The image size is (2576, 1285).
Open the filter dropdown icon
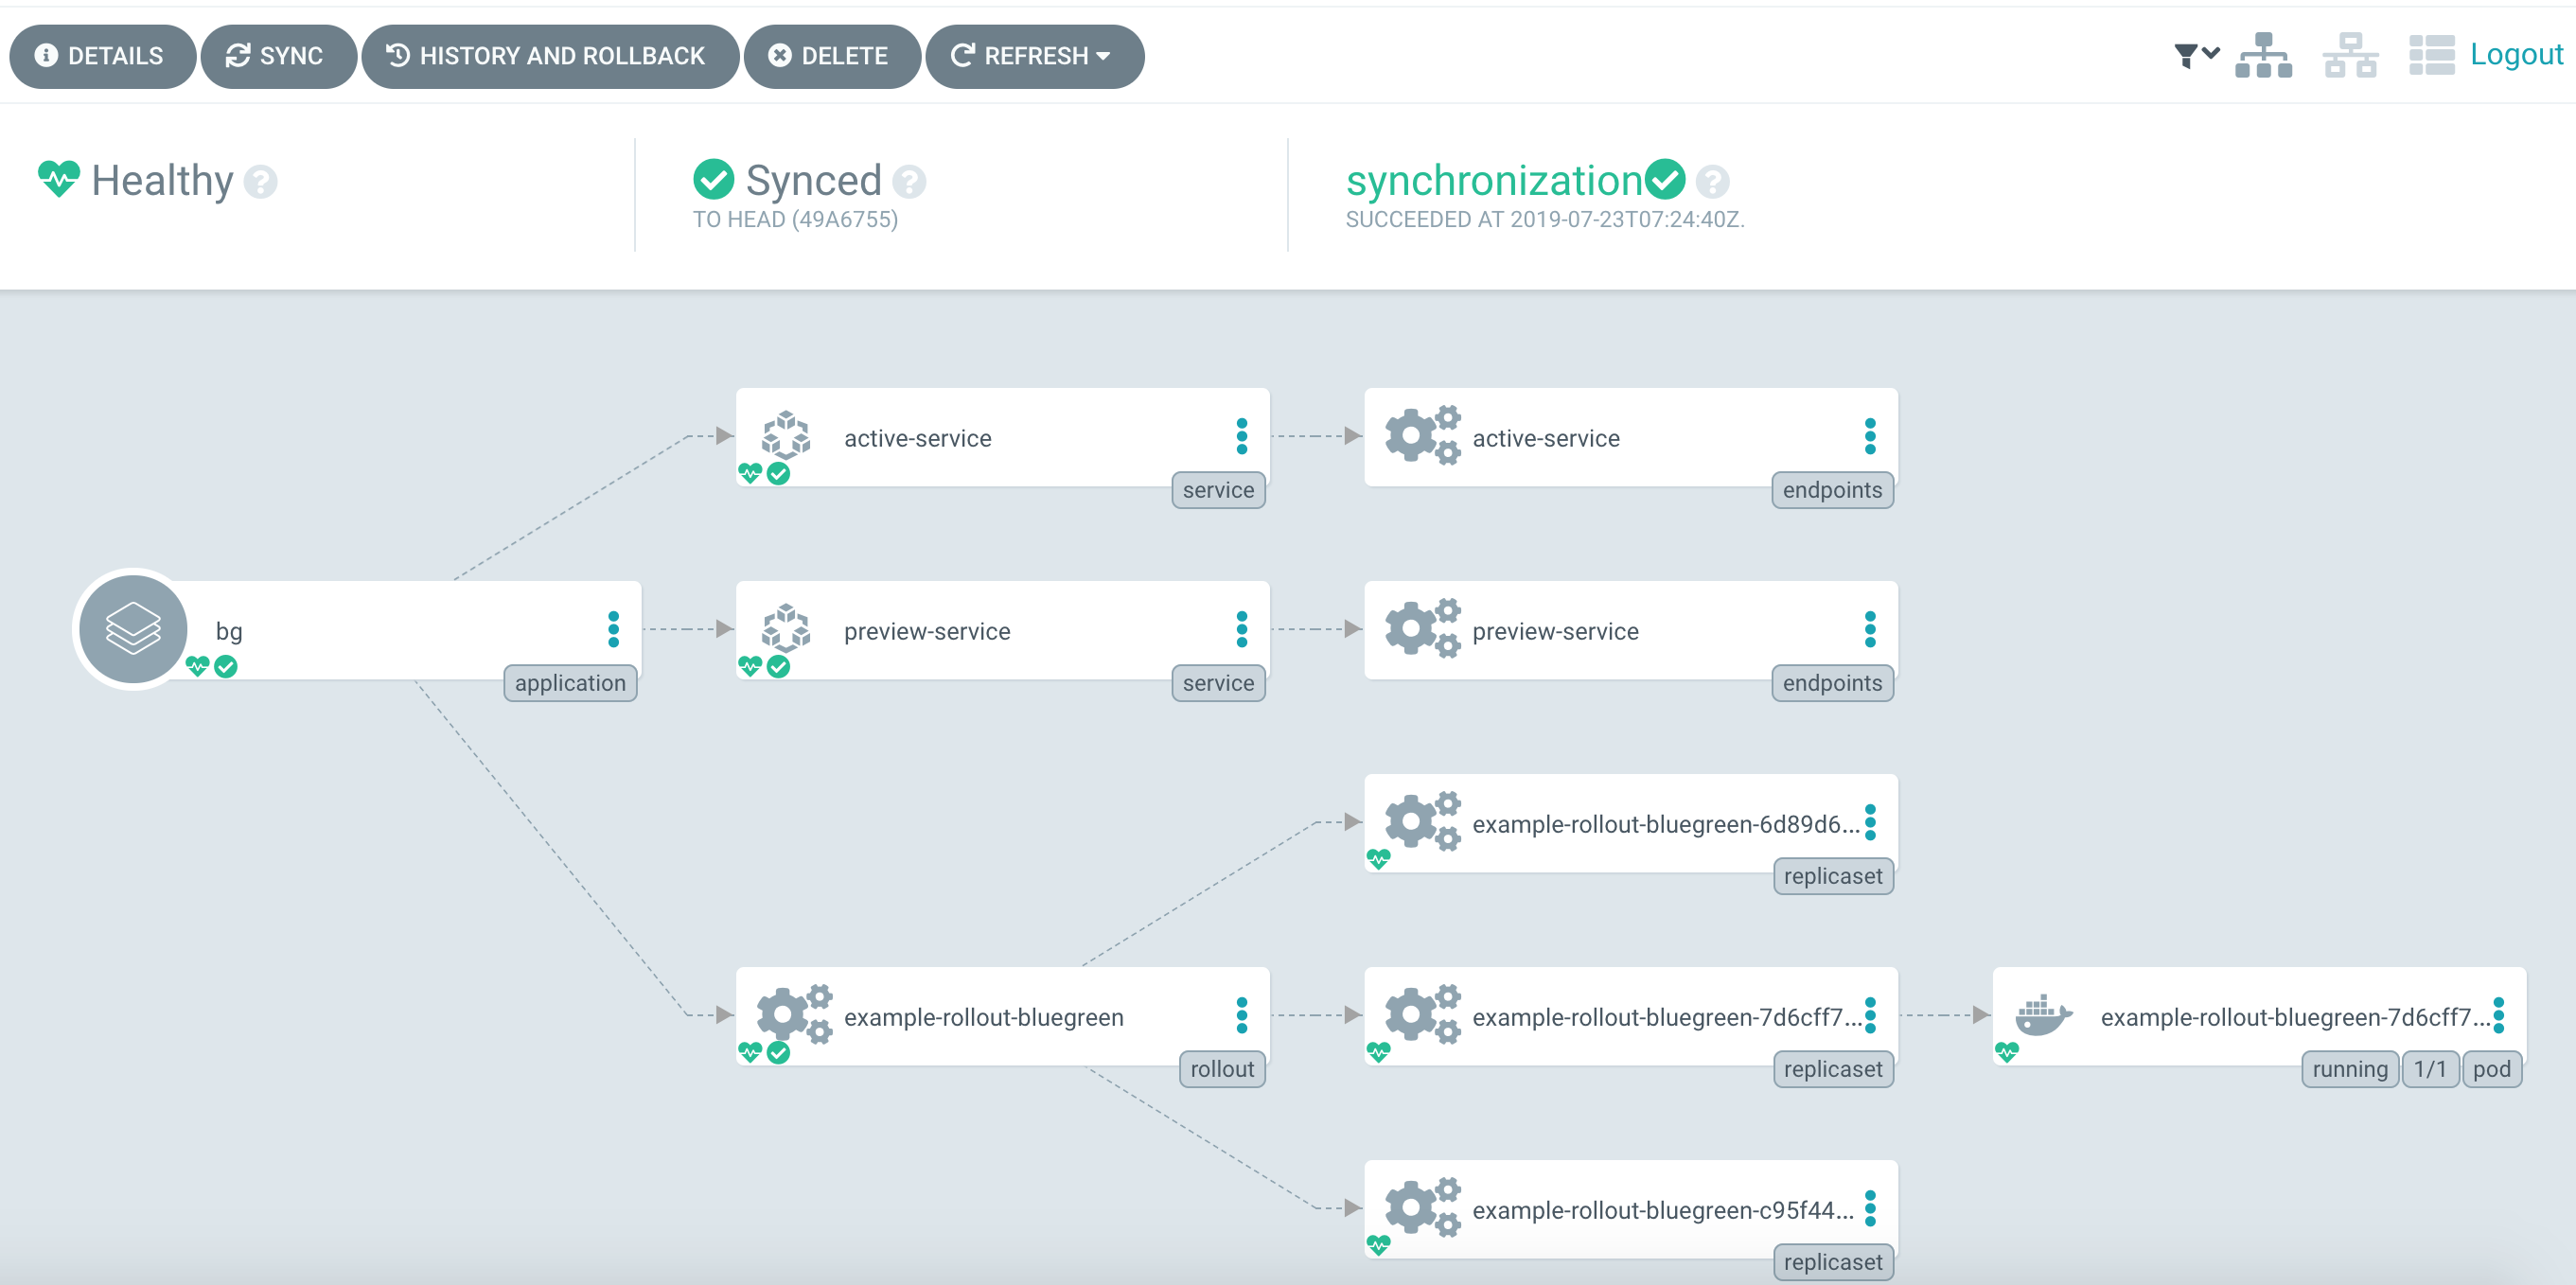click(2195, 55)
